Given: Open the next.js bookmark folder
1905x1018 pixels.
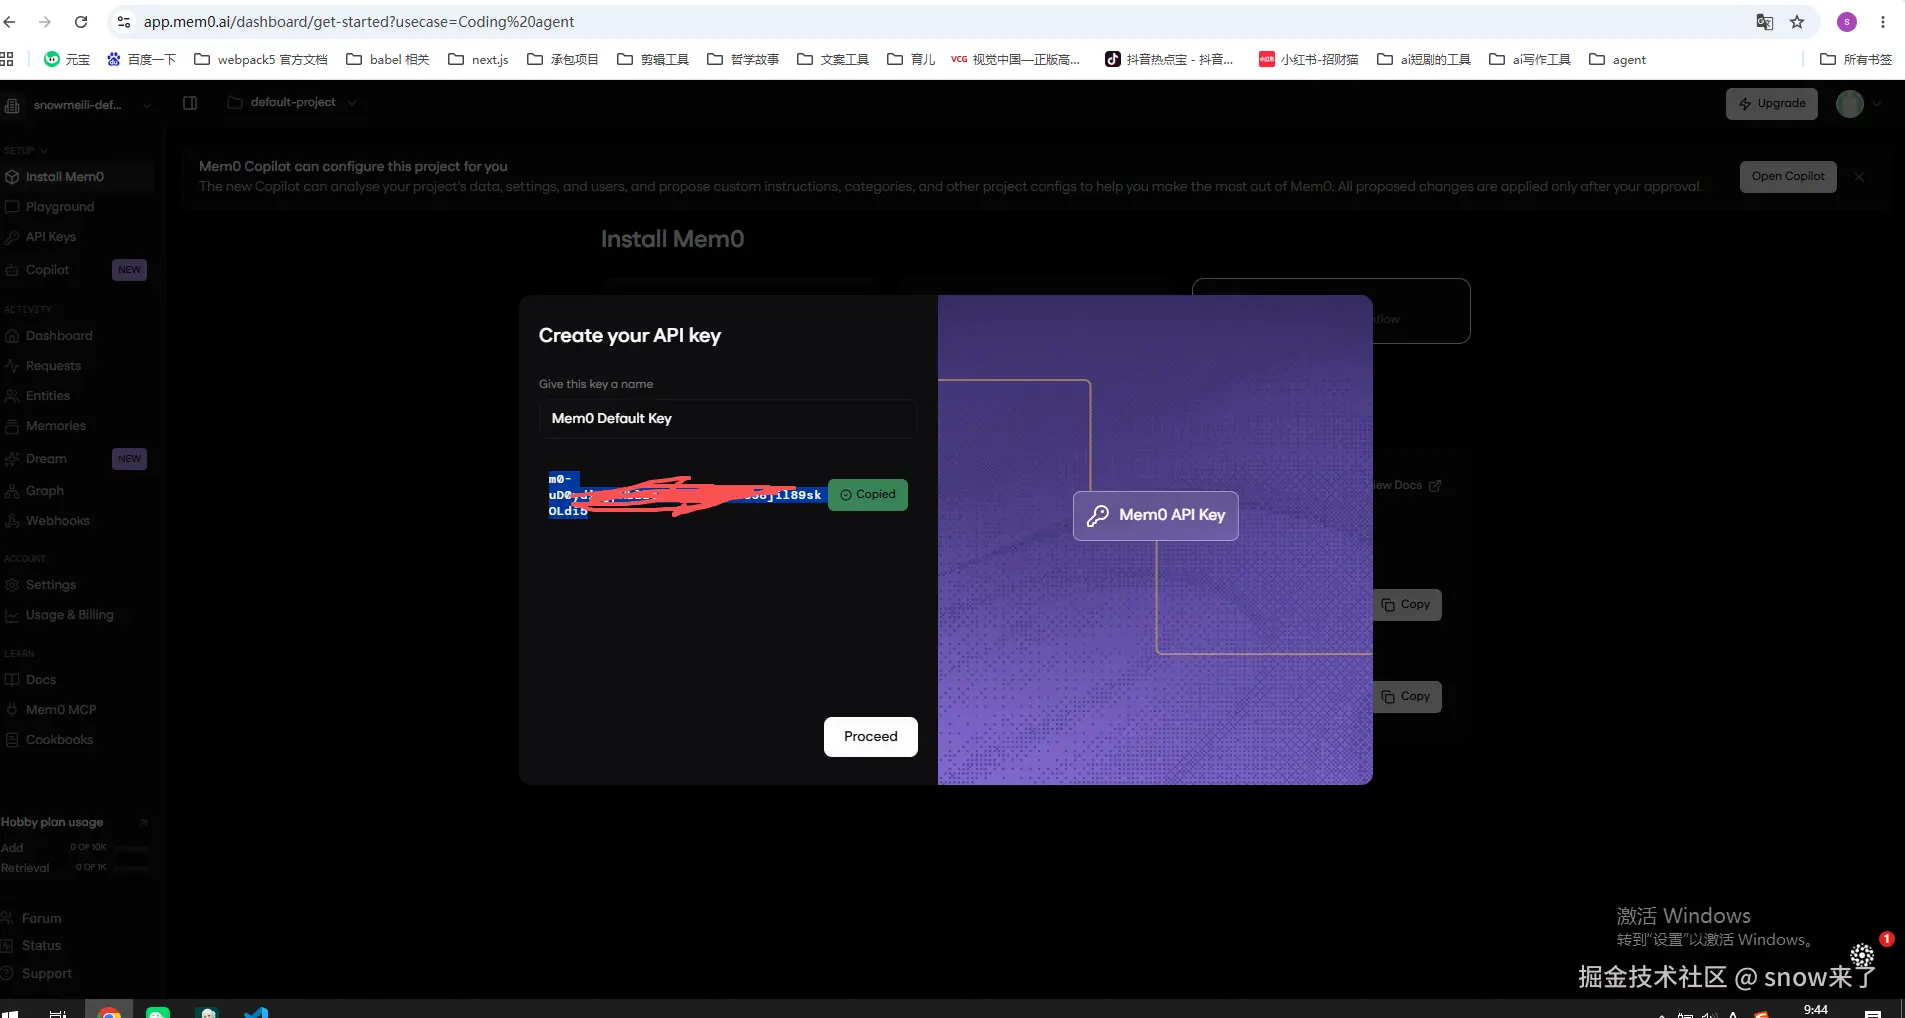Looking at the screenshot, I should click(x=478, y=59).
